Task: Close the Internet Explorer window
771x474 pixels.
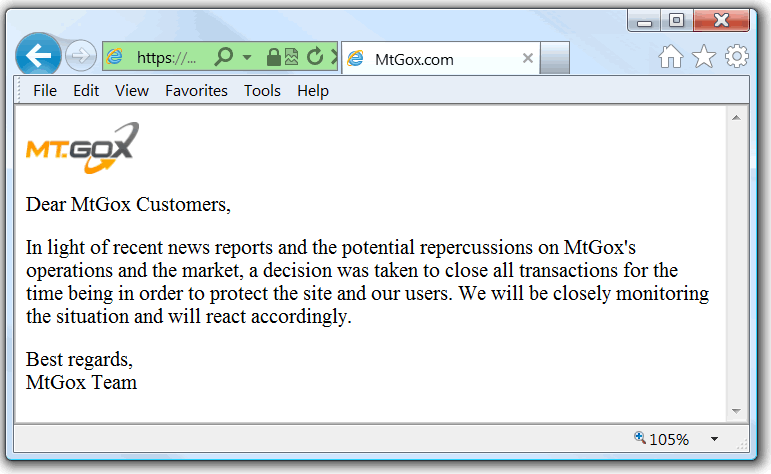Action: pyautogui.click(x=721, y=21)
